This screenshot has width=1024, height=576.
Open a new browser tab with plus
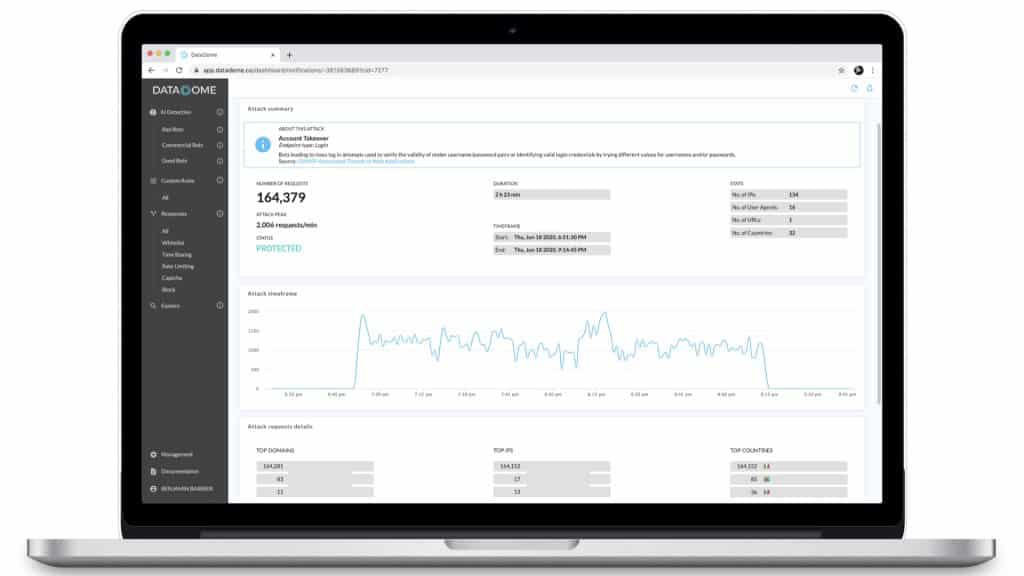[x=289, y=55]
